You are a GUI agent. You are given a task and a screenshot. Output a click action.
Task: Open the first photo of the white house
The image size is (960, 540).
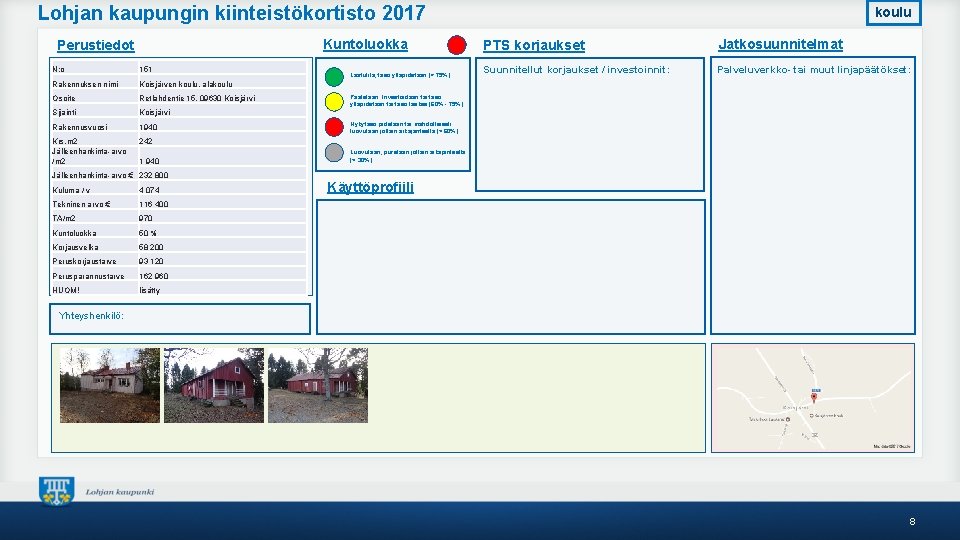point(110,385)
